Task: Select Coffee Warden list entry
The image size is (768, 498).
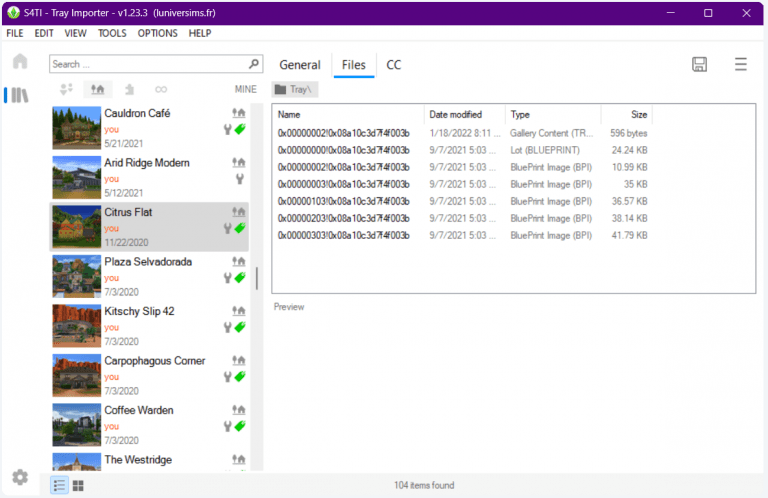Action: (149, 425)
